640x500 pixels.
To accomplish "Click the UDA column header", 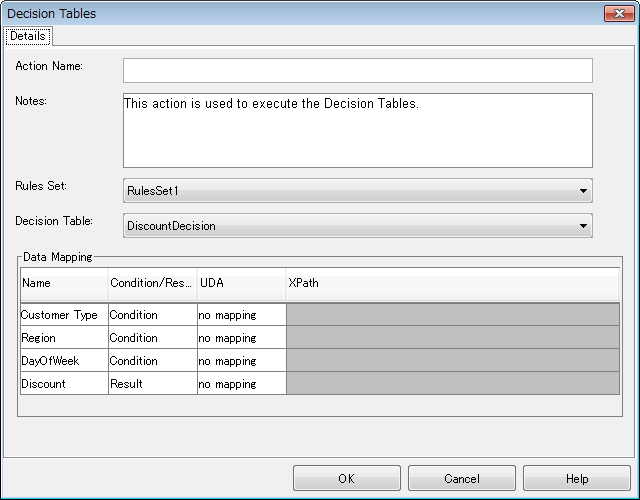I will [x=242, y=283].
